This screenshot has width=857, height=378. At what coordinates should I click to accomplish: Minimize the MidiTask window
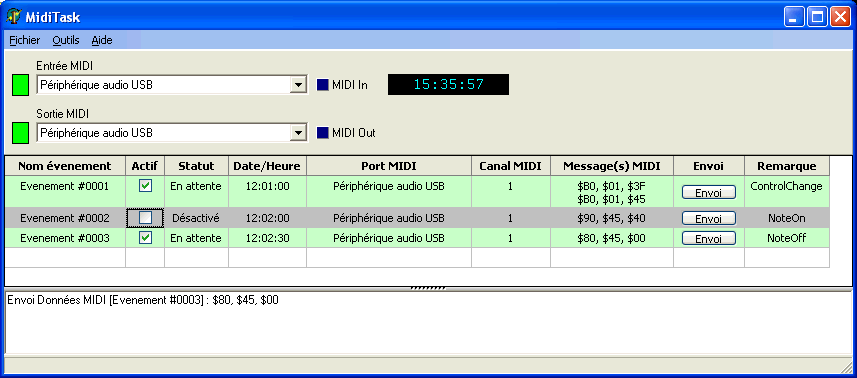(794, 17)
